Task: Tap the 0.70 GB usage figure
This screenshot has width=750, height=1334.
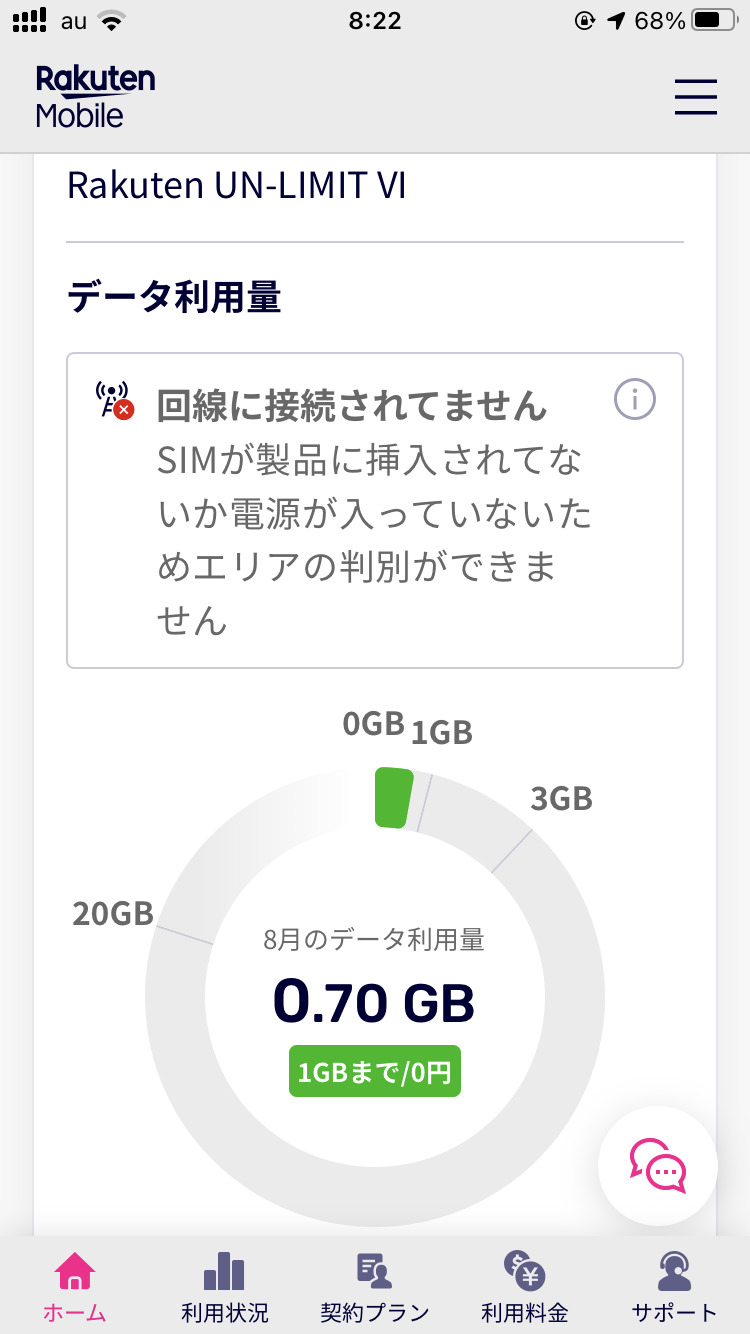Action: point(374,1003)
